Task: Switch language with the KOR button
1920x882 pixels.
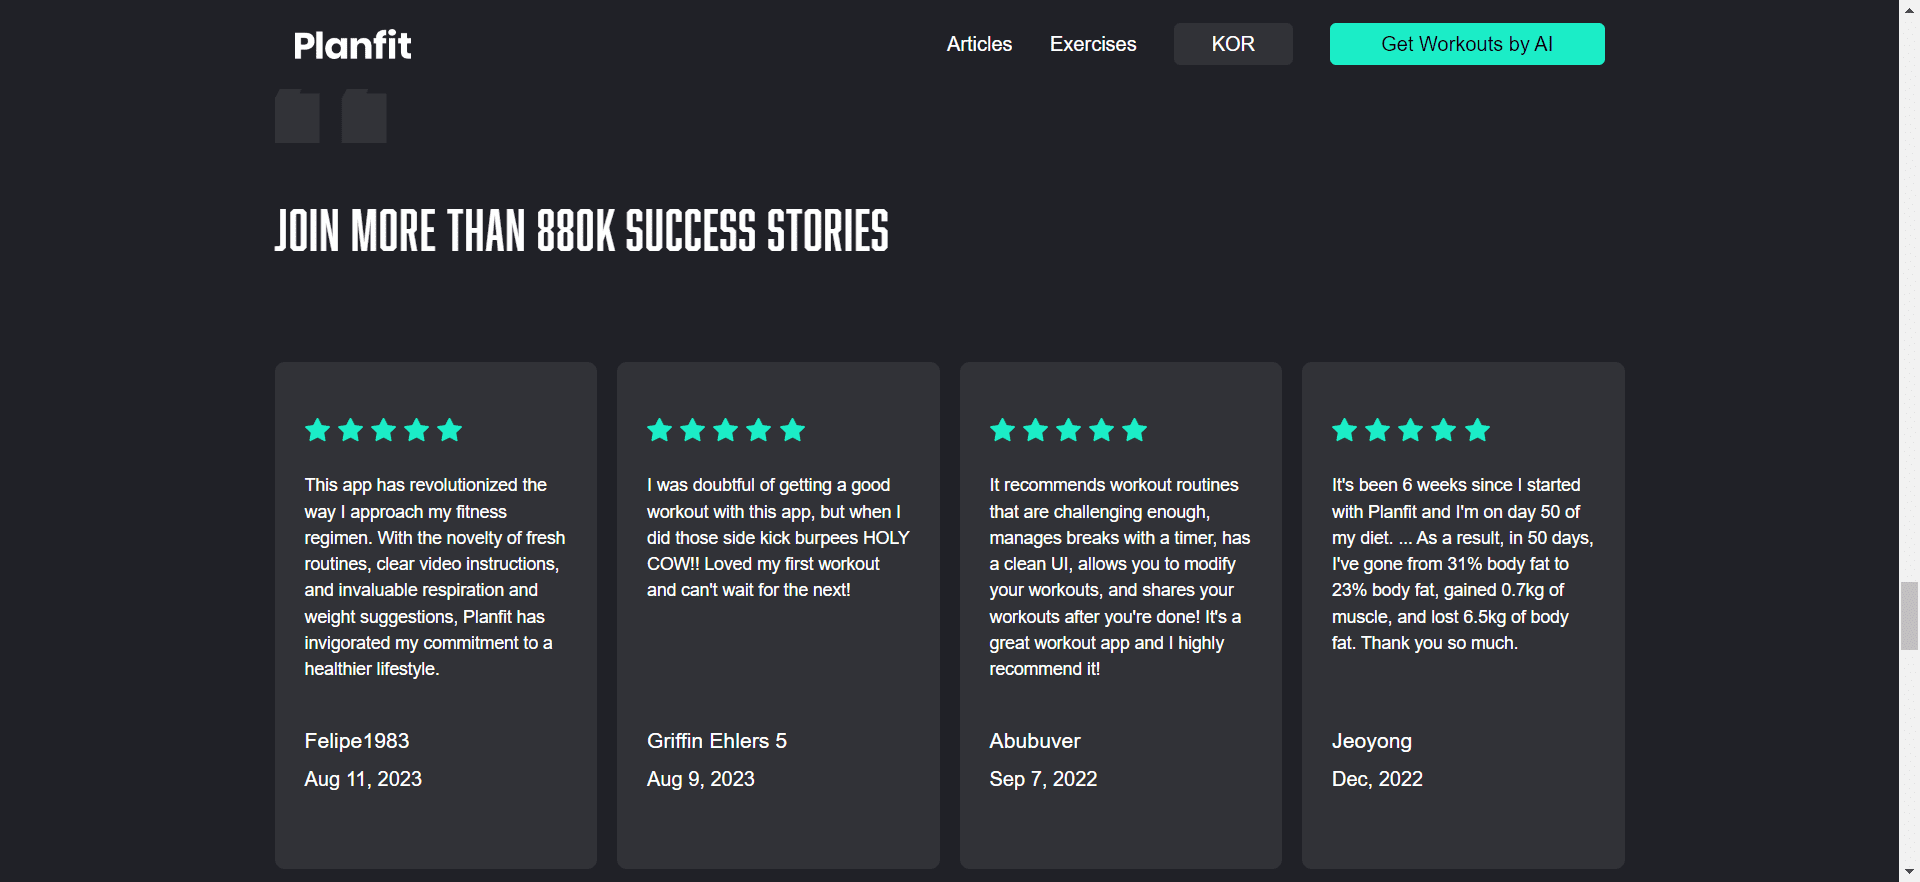Action: pyautogui.click(x=1233, y=44)
